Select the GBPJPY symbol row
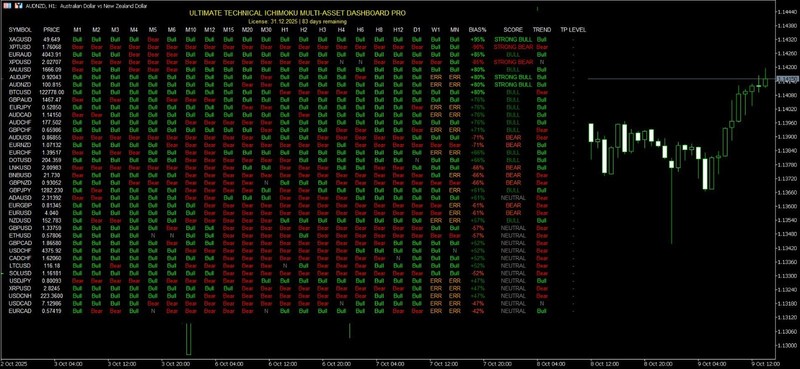 click(20, 190)
